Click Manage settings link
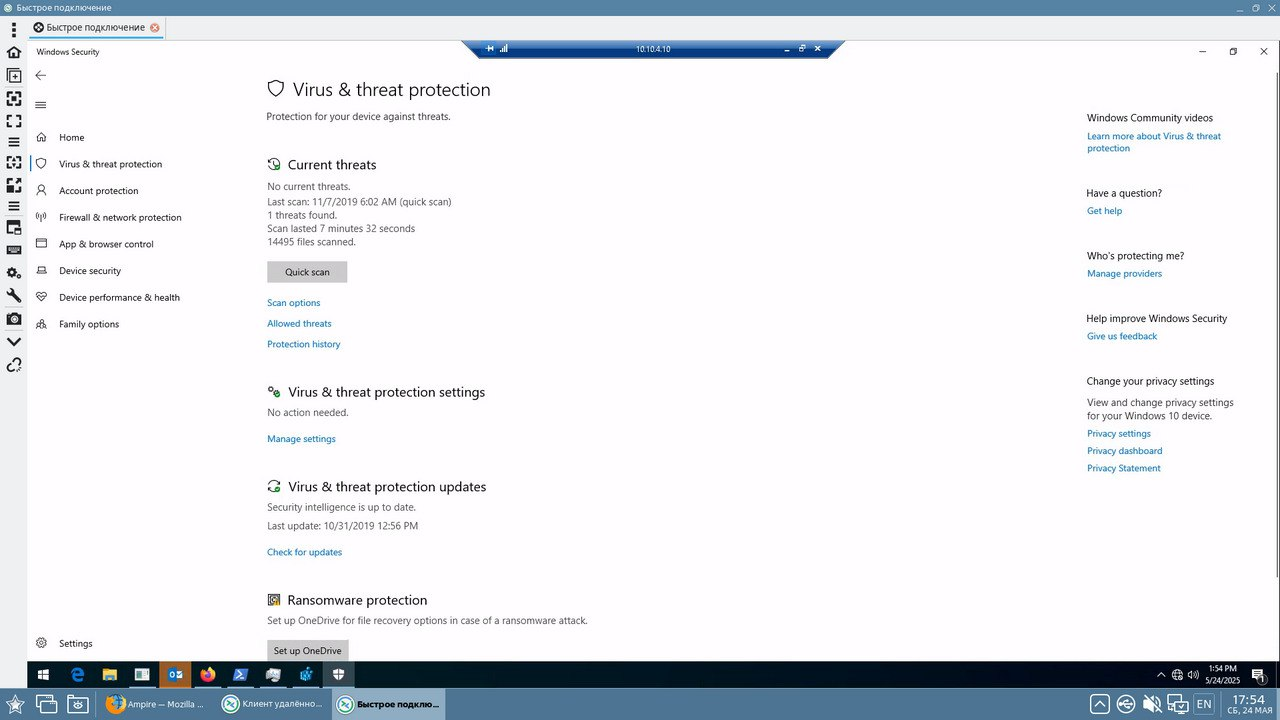Image resolution: width=1280 pixels, height=720 pixels. coord(301,439)
